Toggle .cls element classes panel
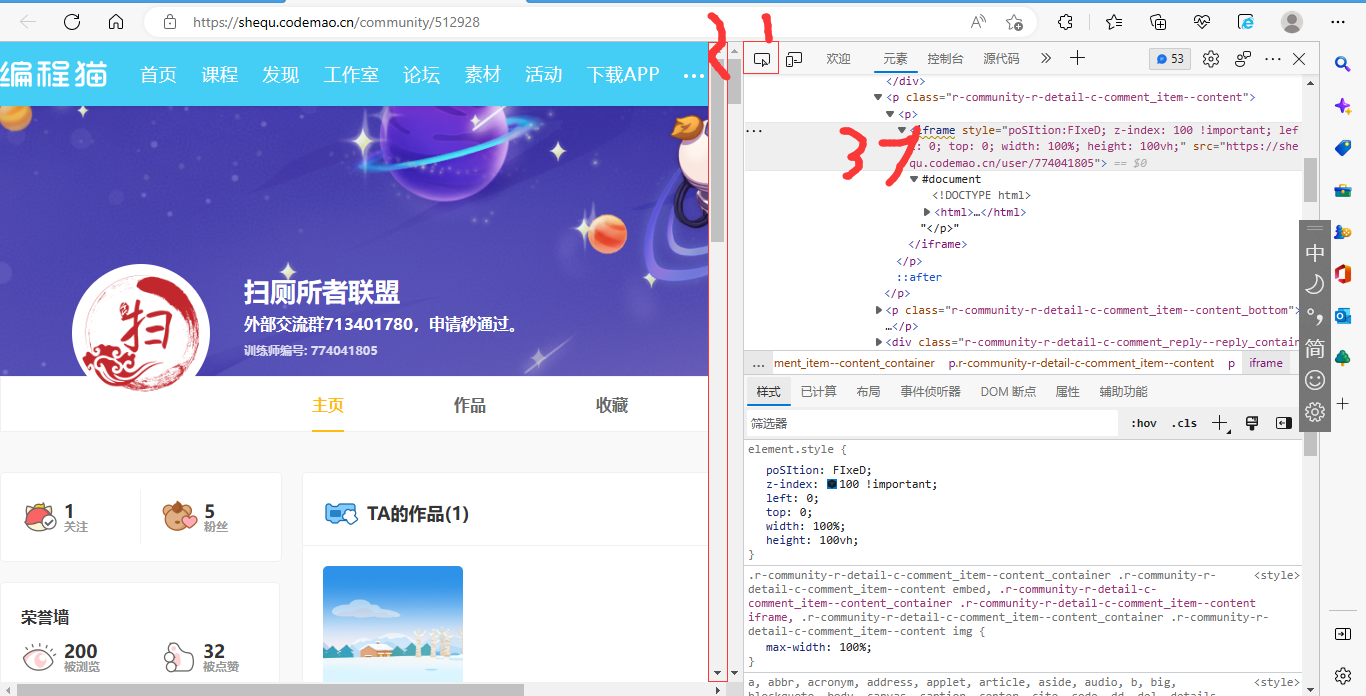Viewport: 1366px width, 696px height. click(1185, 423)
